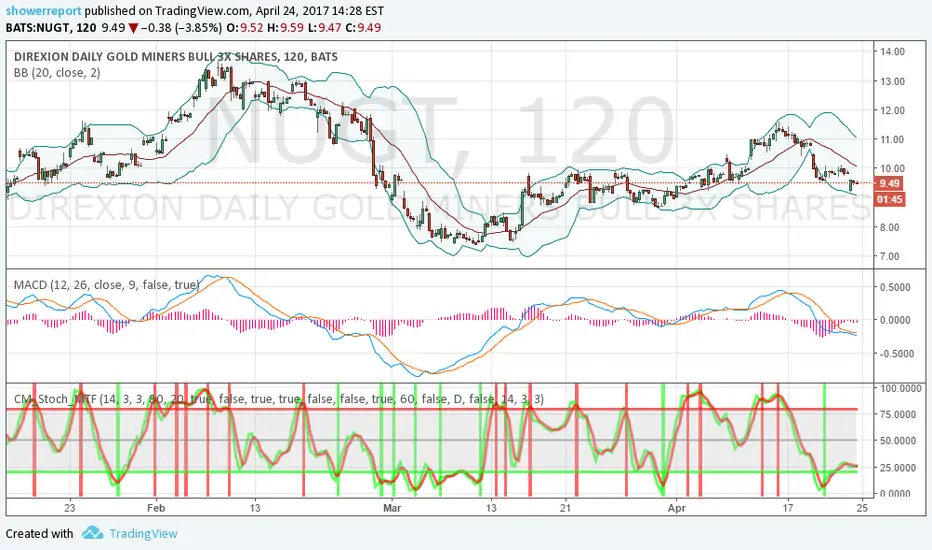The image size is (932, 550).
Task: Click the 0.5000 MACD axis label
Action: coord(895,287)
